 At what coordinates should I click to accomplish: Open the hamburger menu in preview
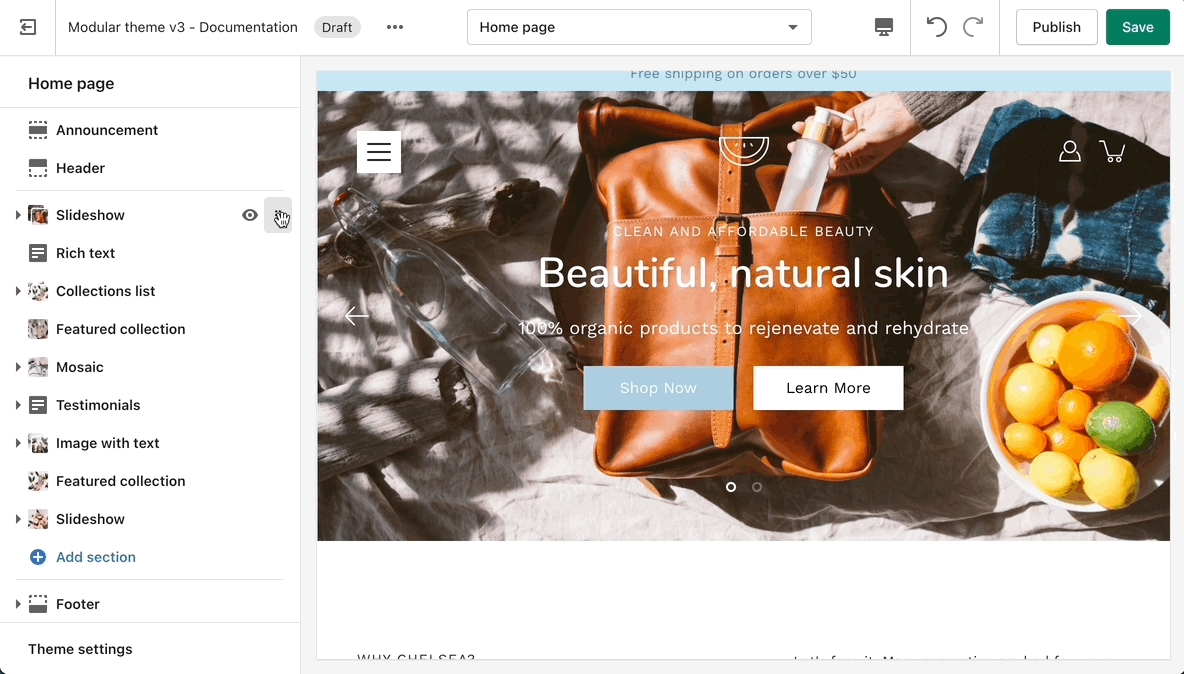point(379,152)
